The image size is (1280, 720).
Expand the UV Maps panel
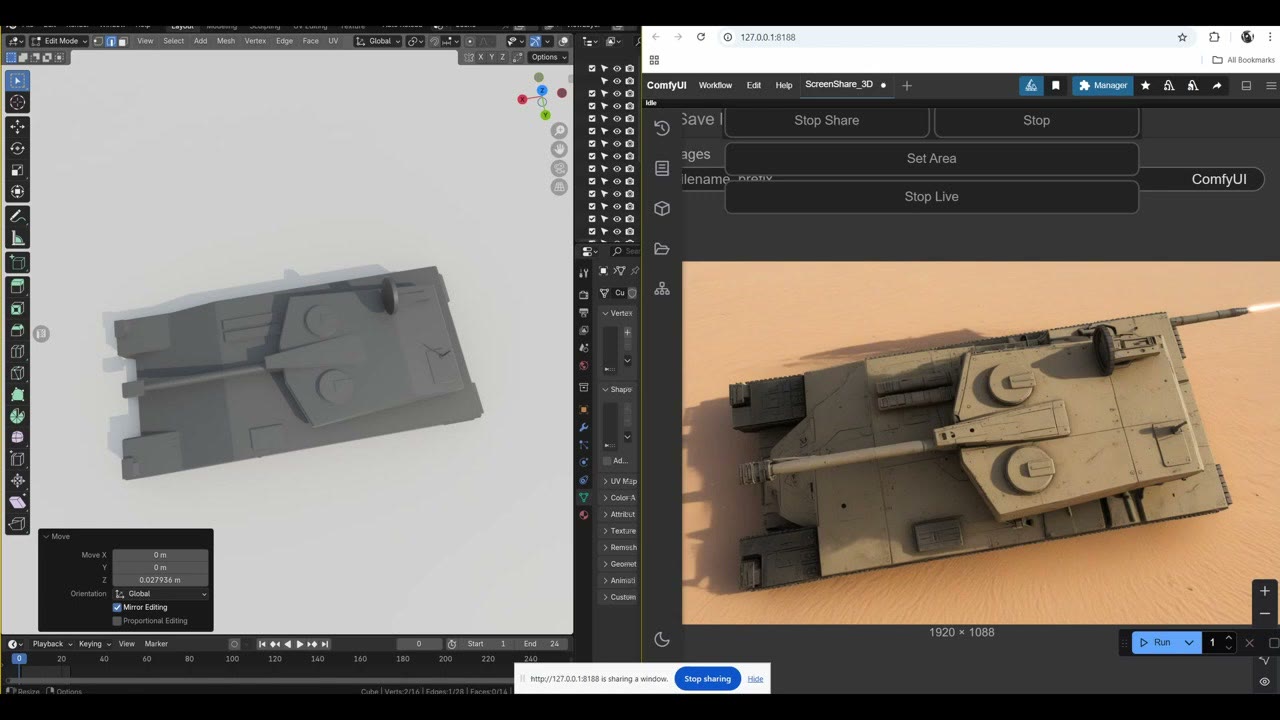pyautogui.click(x=619, y=481)
